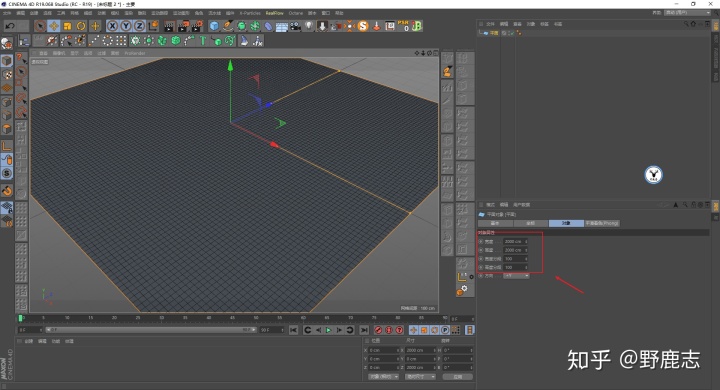This screenshot has height=390, width=720.
Task: Click the attribute manager lock icon
Action: tap(693, 205)
